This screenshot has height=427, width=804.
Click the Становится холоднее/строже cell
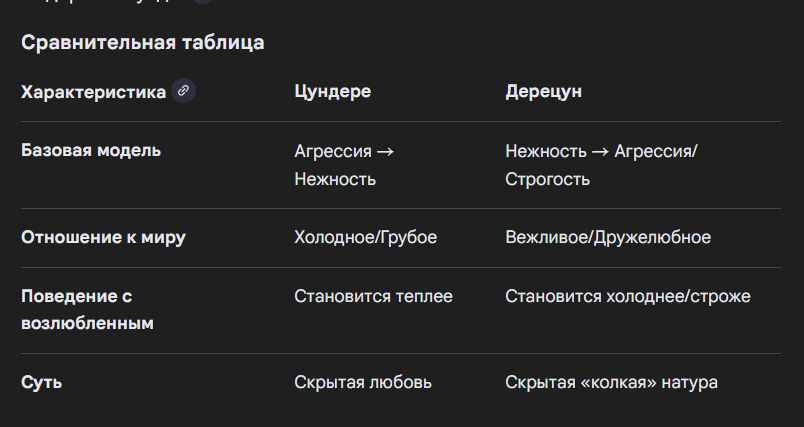(x=628, y=296)
